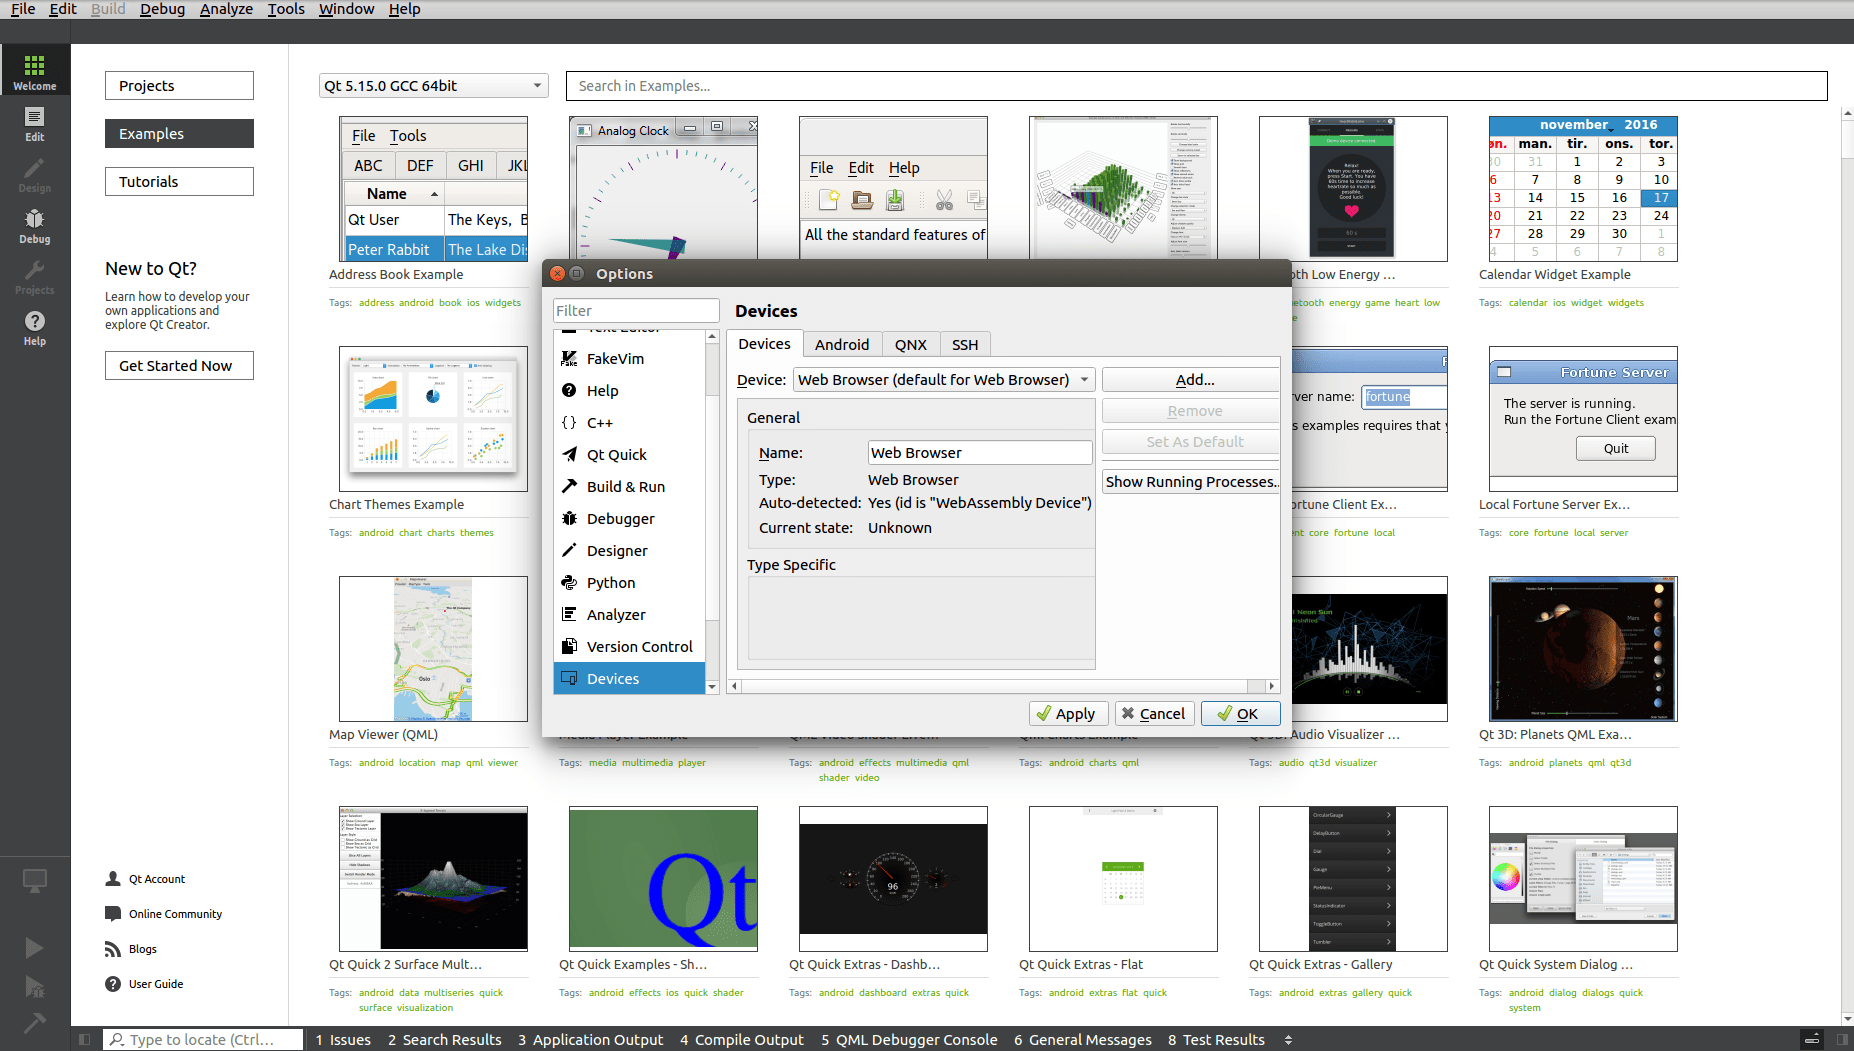Open output pane selector arrows in status bar
The height and width of the screenshot is (1051, 1854).
coord(1288,1040)
